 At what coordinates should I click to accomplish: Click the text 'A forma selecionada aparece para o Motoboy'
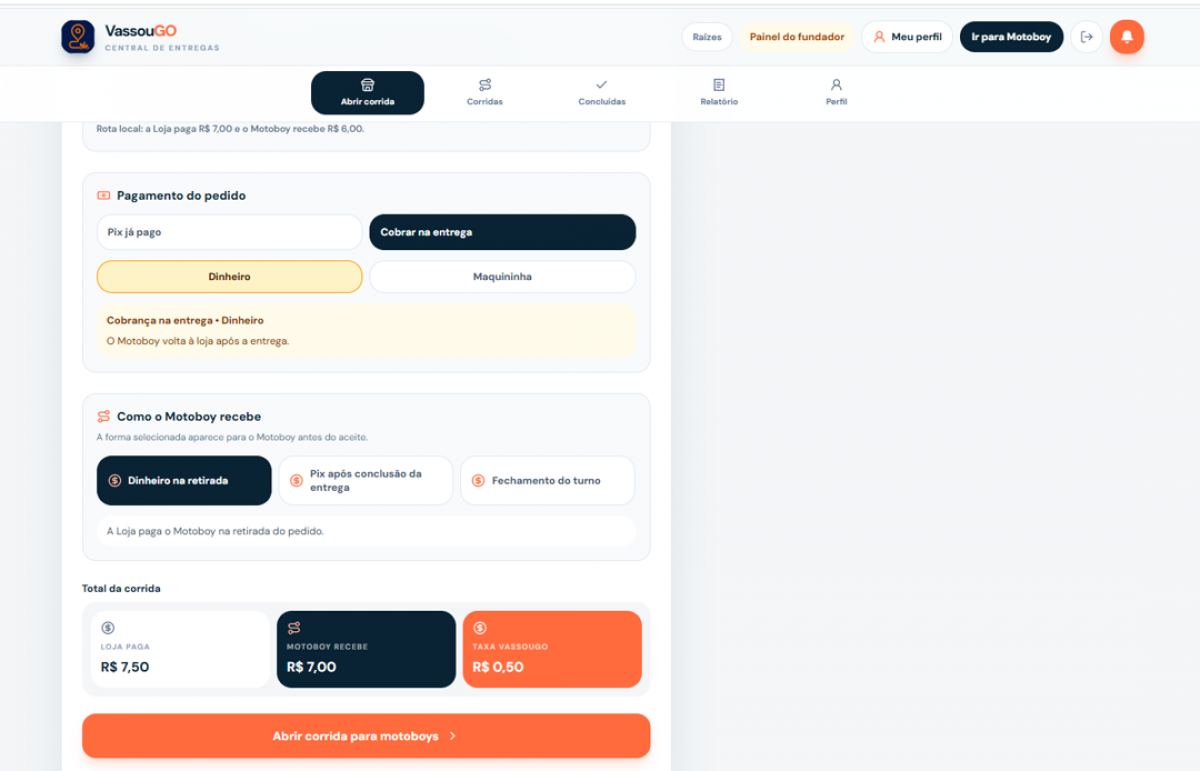coord(203,437)
